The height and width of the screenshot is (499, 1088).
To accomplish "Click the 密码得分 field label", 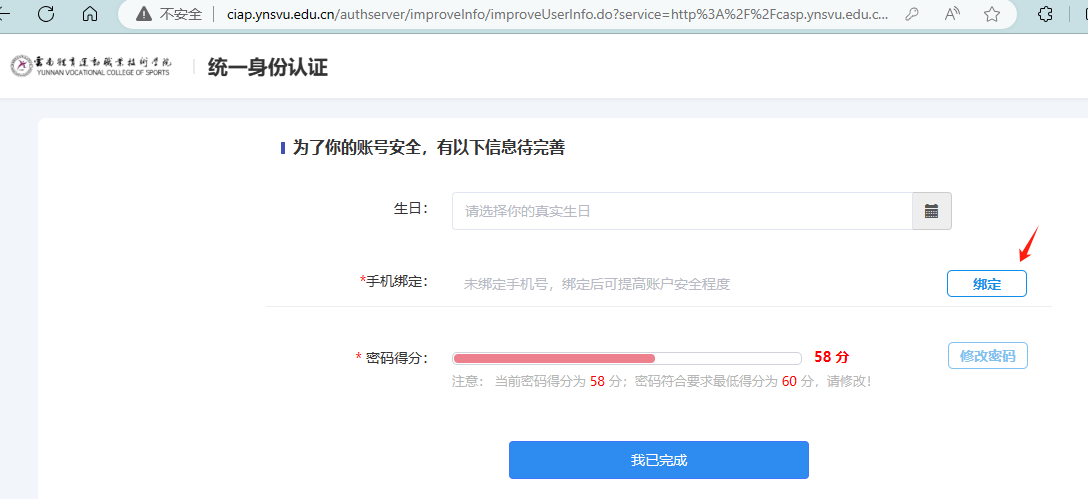I will 396,357.
